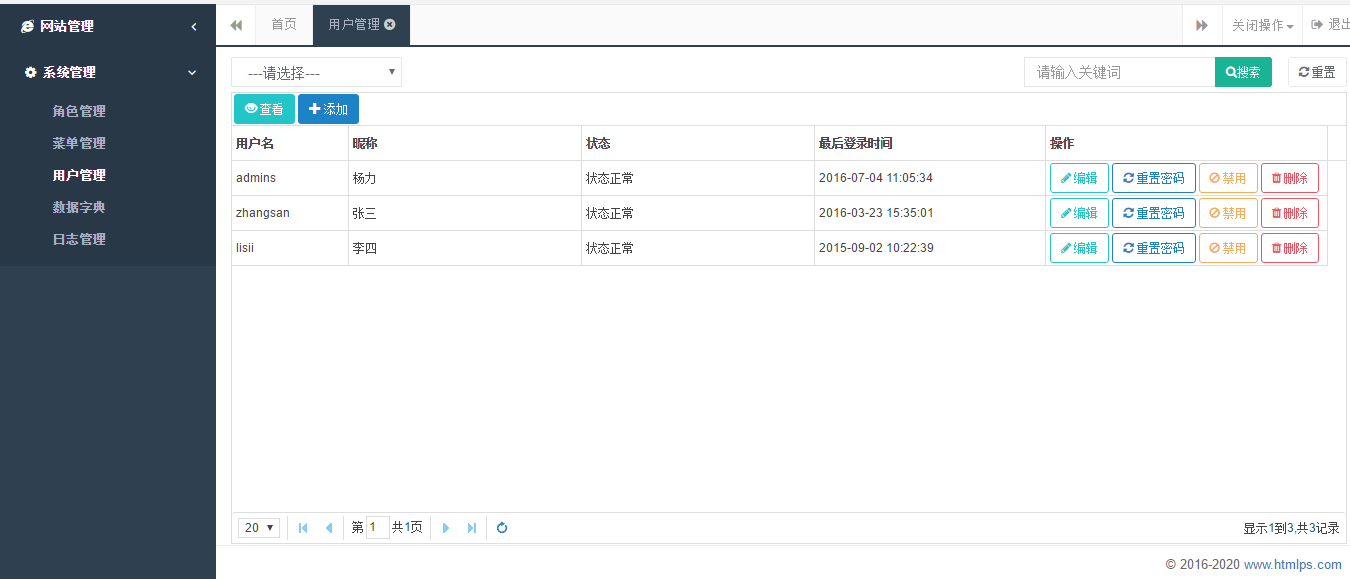Click the 退出 logout button

point(1330,25)
